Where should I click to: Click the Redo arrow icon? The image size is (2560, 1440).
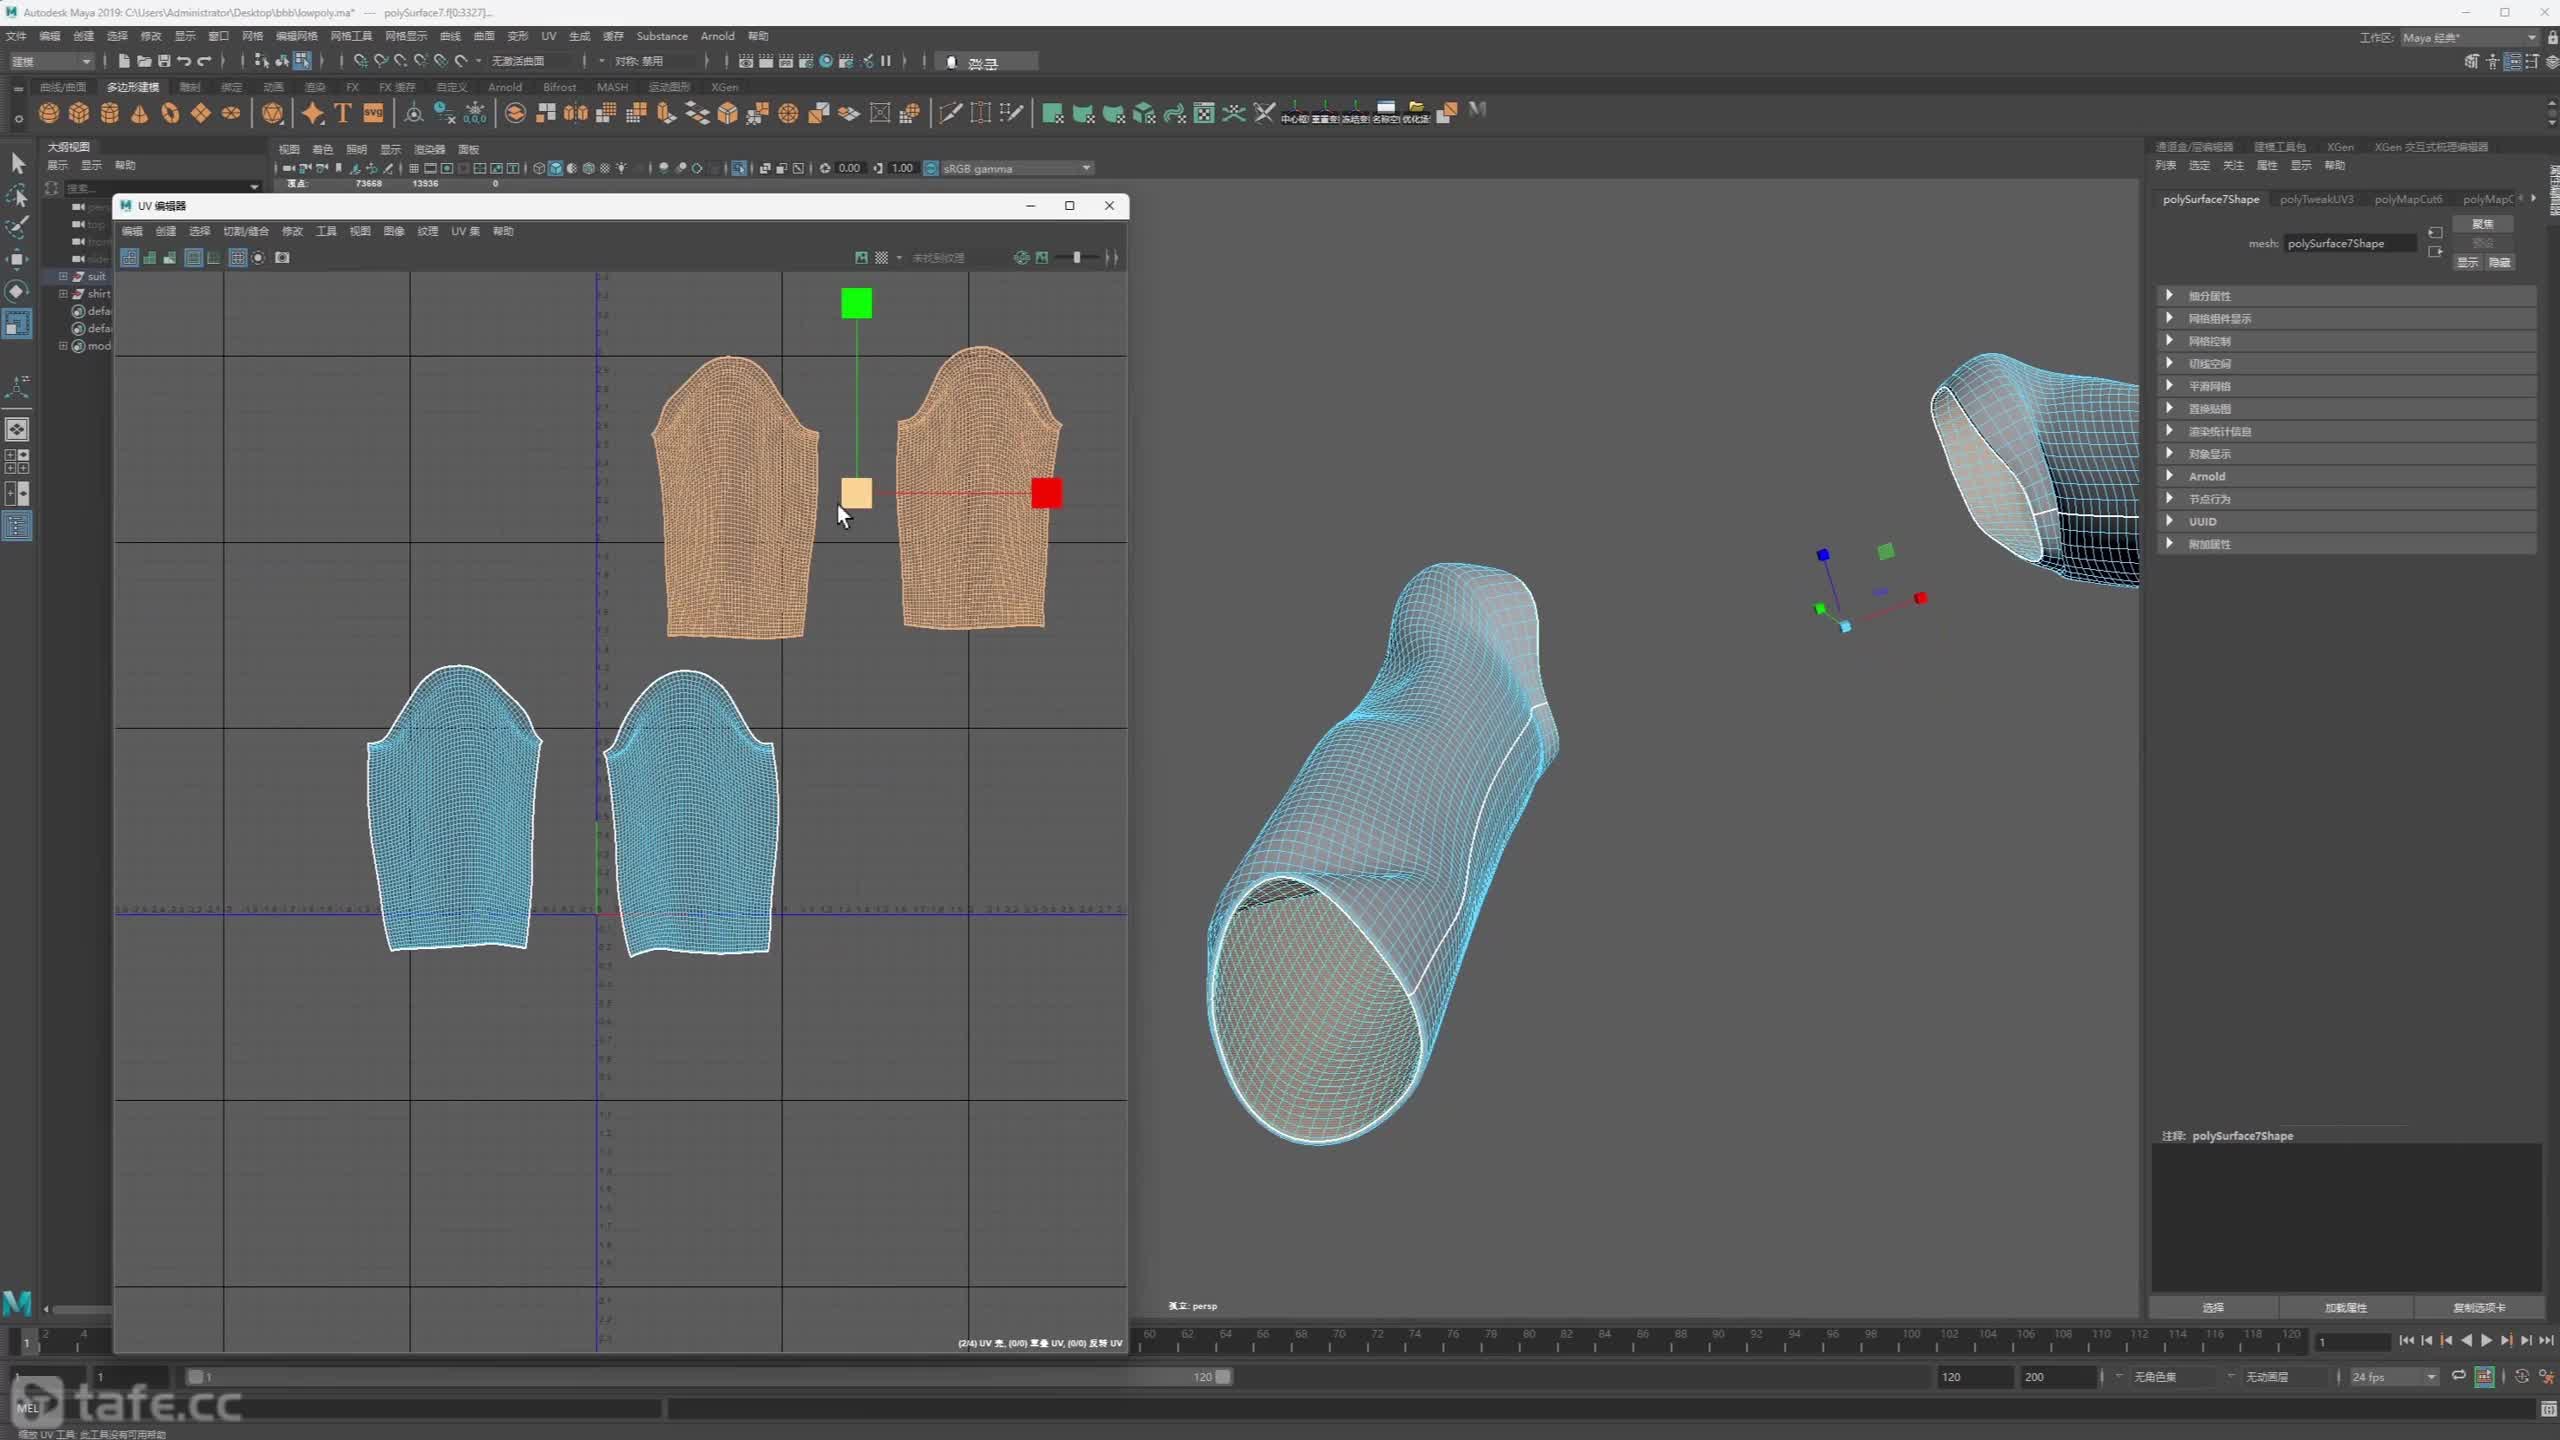pos(204,61)
